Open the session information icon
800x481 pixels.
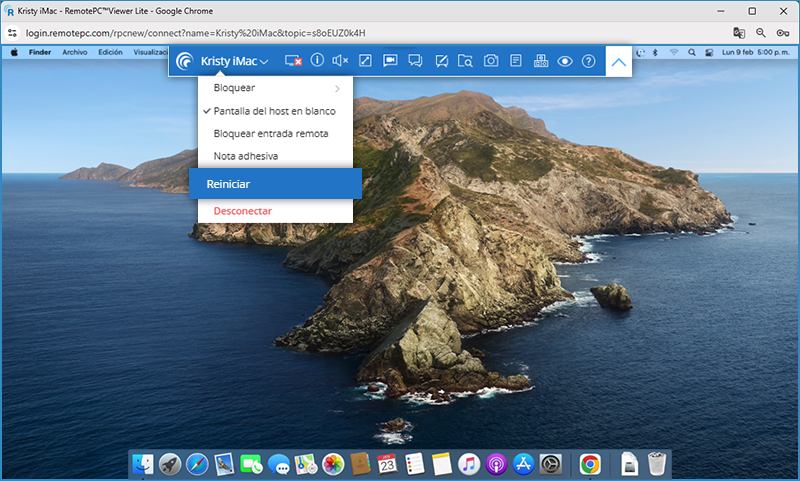(x=317, y=60)
